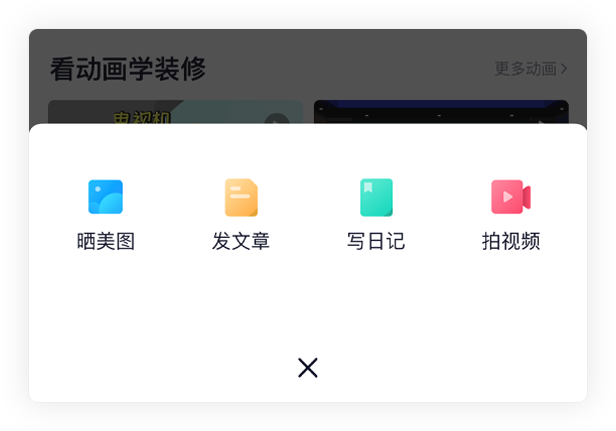Select the green 写日记 notebook icon

[x=376, y=197]
